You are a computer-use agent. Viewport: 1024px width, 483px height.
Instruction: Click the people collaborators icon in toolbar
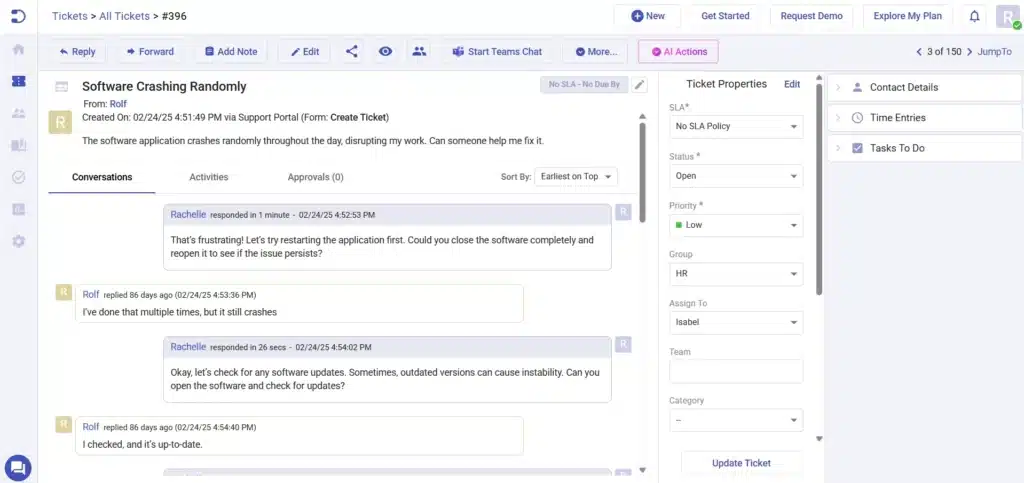click(x=419, y=51)
